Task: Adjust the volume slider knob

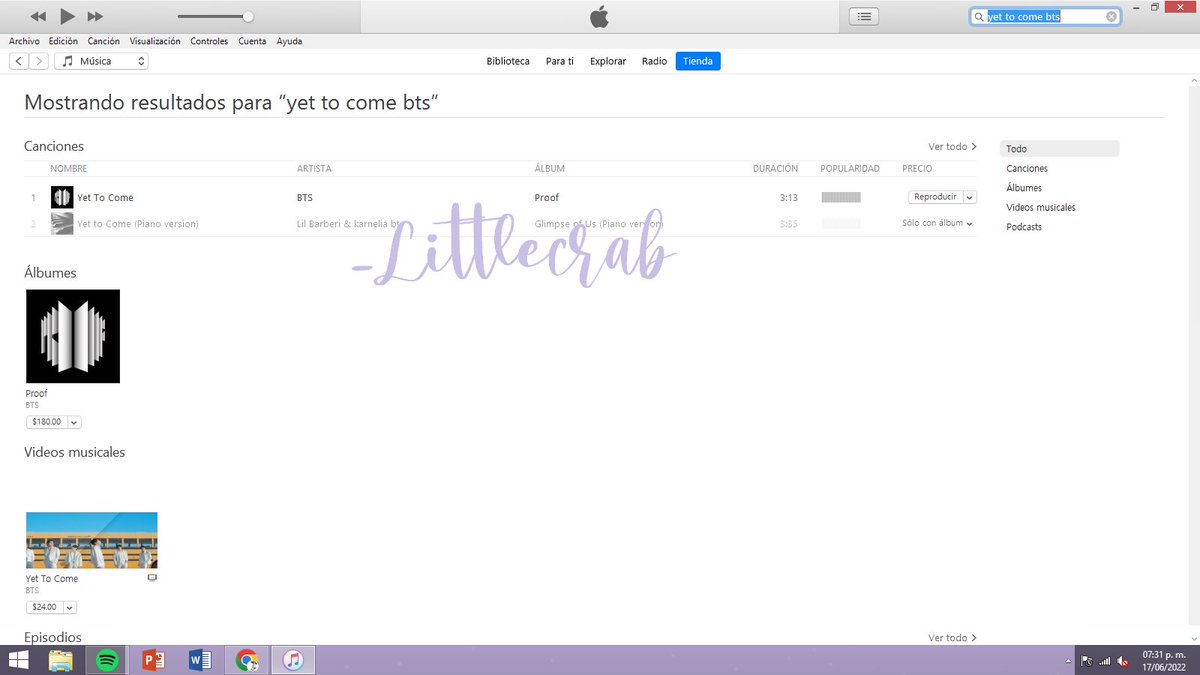Action: [248, 16]
